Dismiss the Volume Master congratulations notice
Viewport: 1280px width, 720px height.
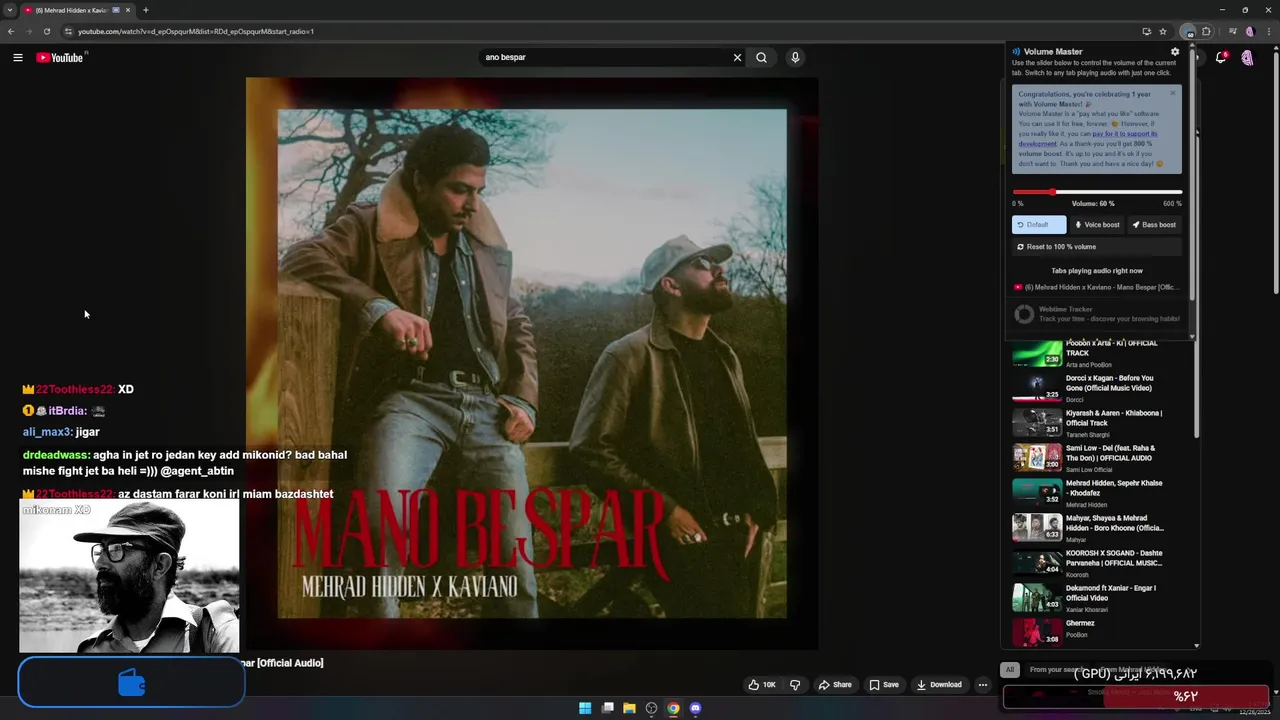coord(1173,94)
